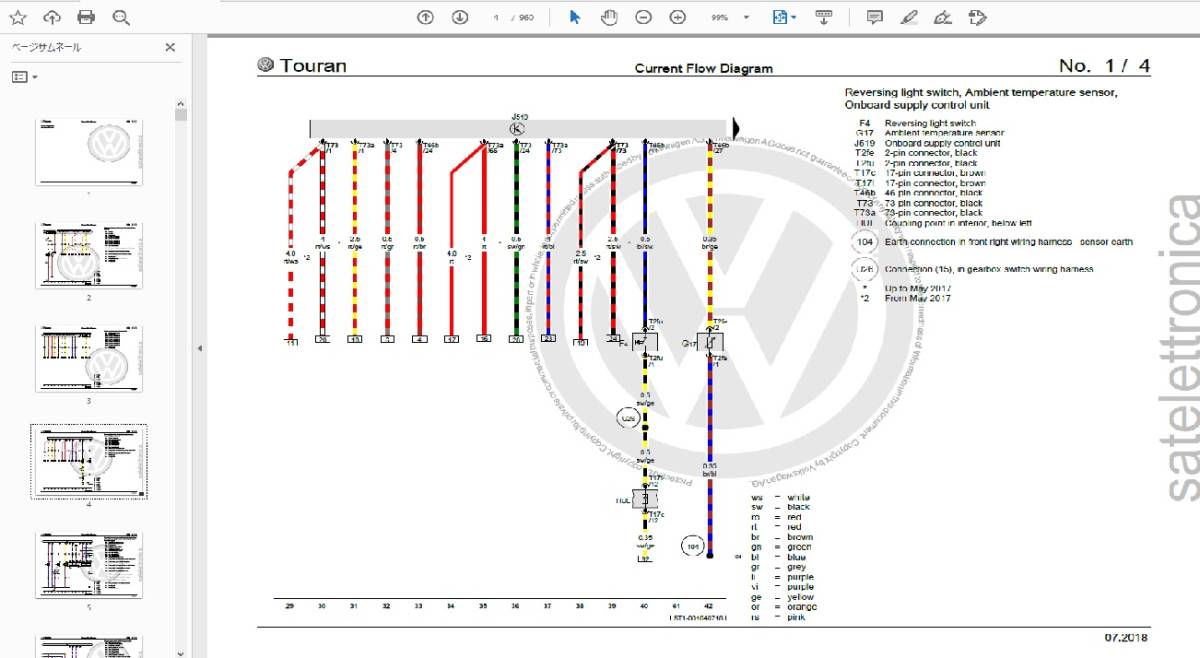Click the ページサムネール panel title
The height and width of the screenshot is (658, 1200).
(47, 47)
